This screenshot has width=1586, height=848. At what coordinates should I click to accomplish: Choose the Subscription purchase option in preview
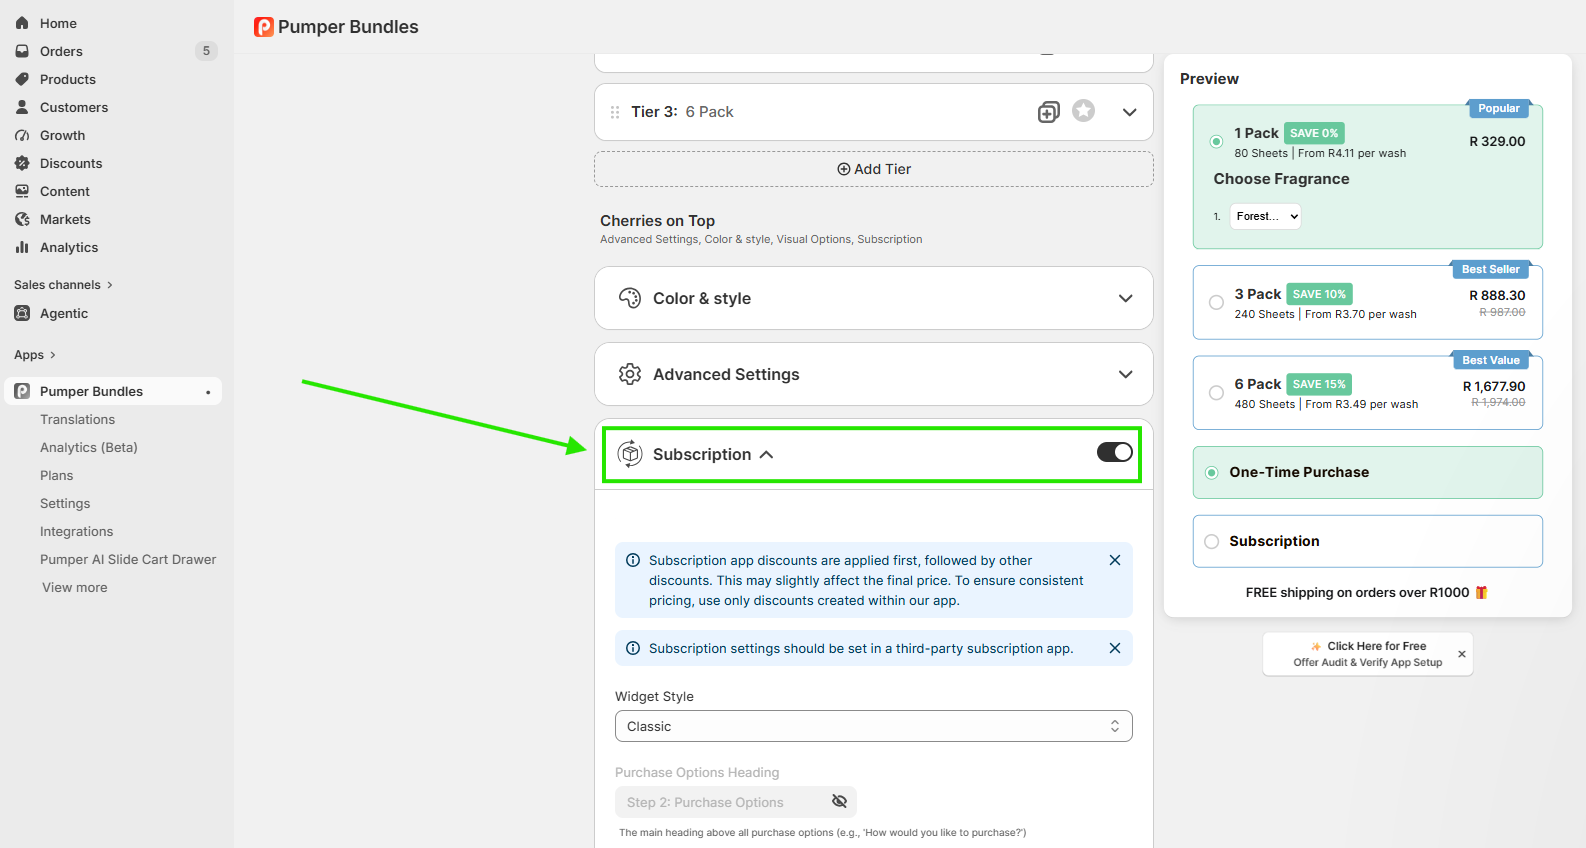click(x=1367, y=541)
